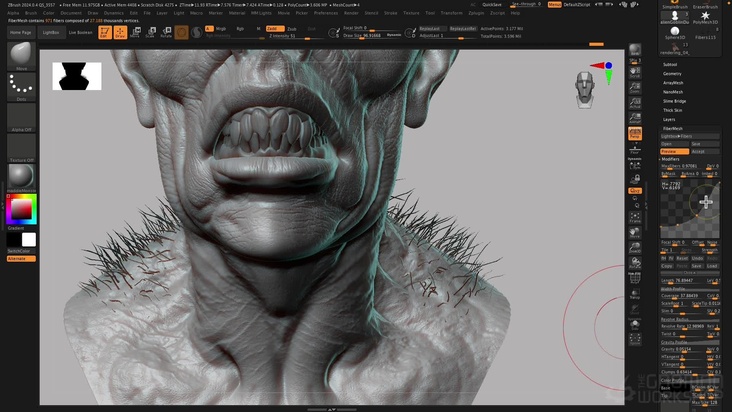Click the Xpose icon on right shelf
Viewport: 732px width, 412px height.
click(635, 339)
